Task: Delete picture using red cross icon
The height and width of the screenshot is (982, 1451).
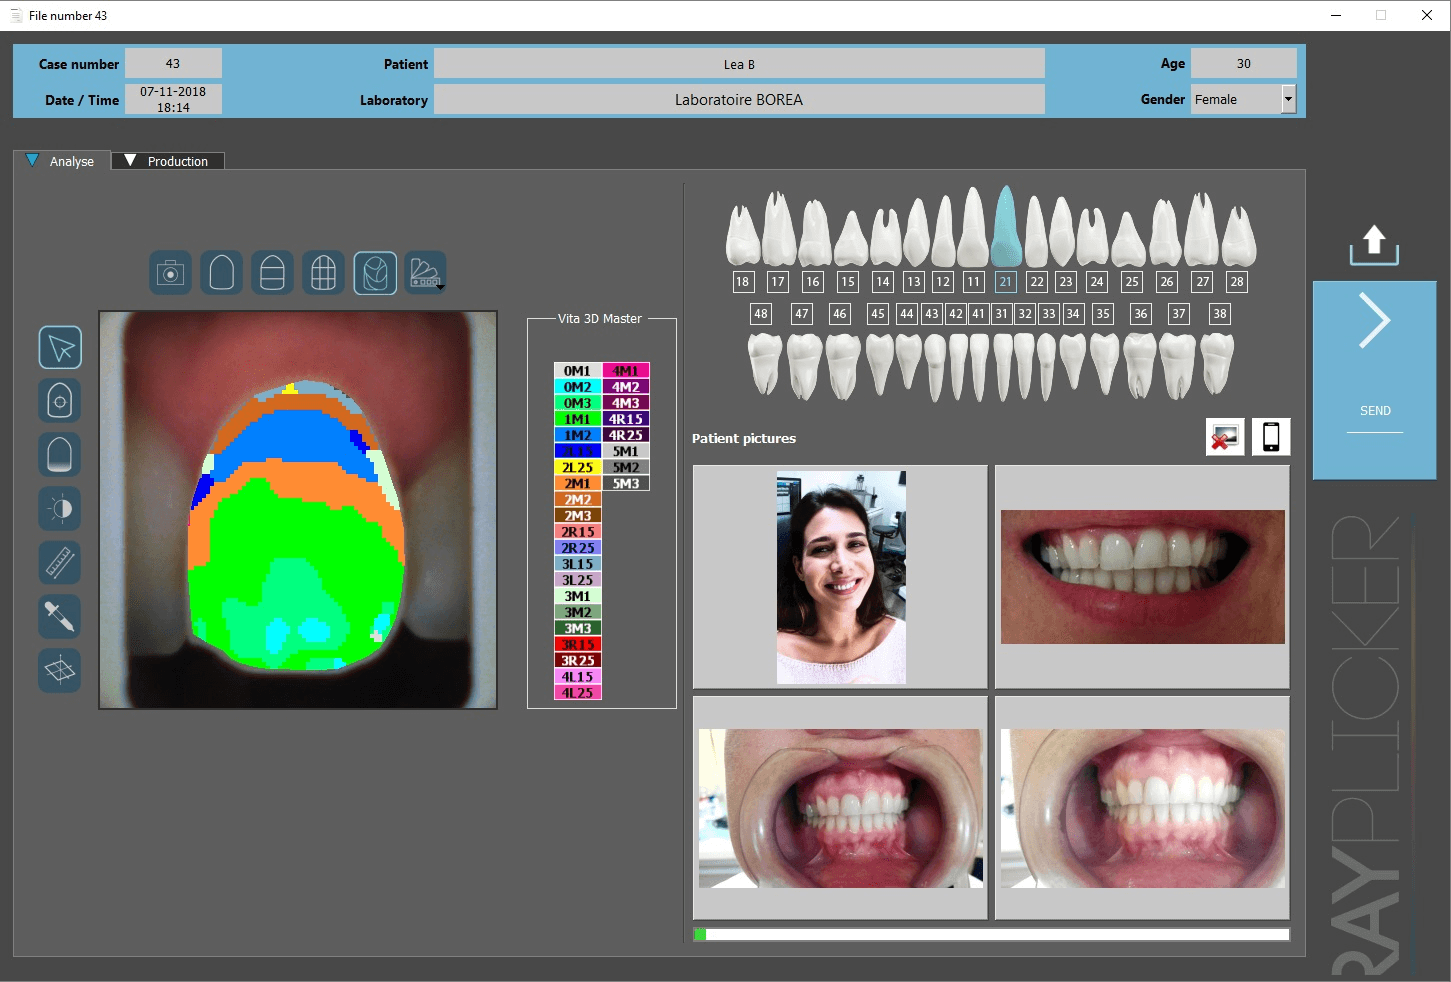Action: (1225, 437)
